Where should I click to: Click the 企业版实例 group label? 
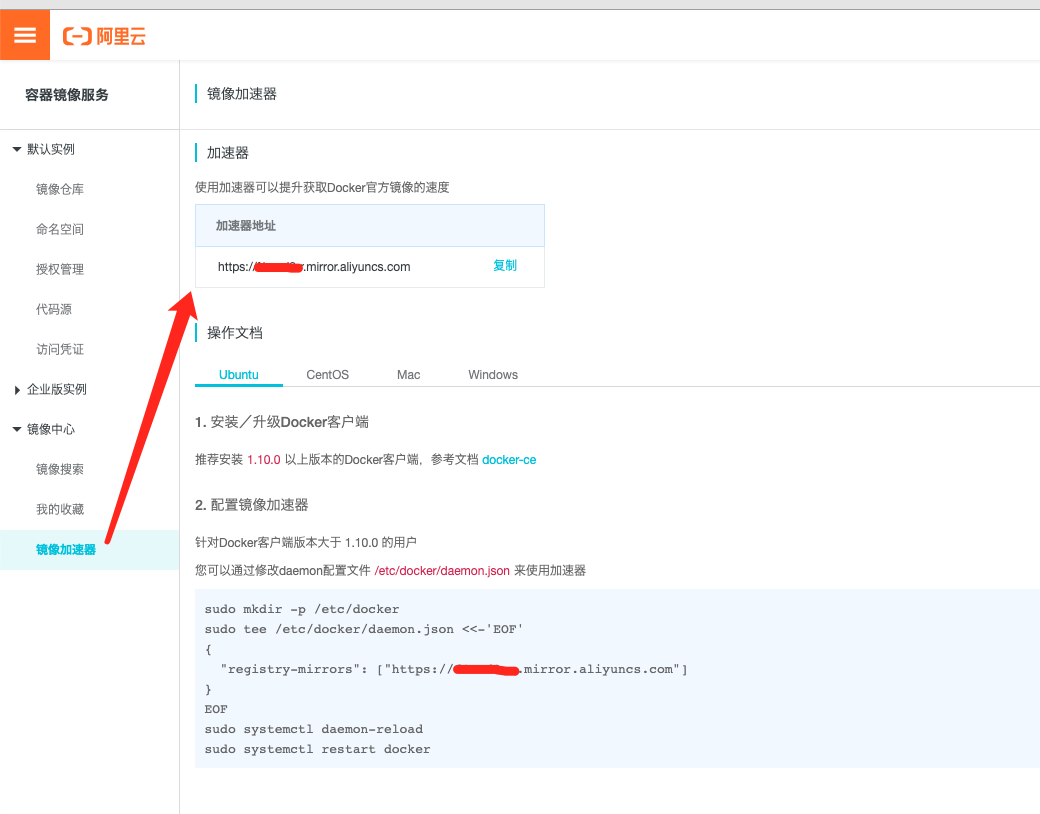click(x=56, y=389)
